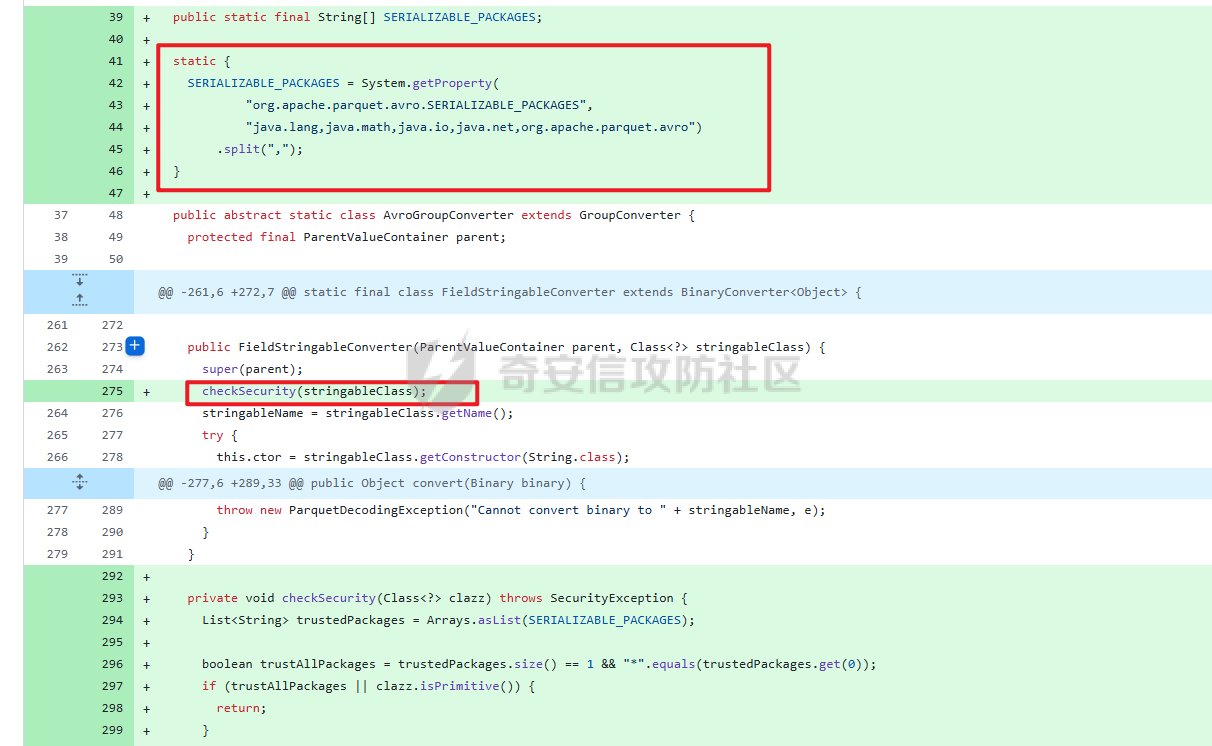
Task: Click the SERIALIZABLE_PACKAGES declaration on line 39
Action: coord(459,17)
